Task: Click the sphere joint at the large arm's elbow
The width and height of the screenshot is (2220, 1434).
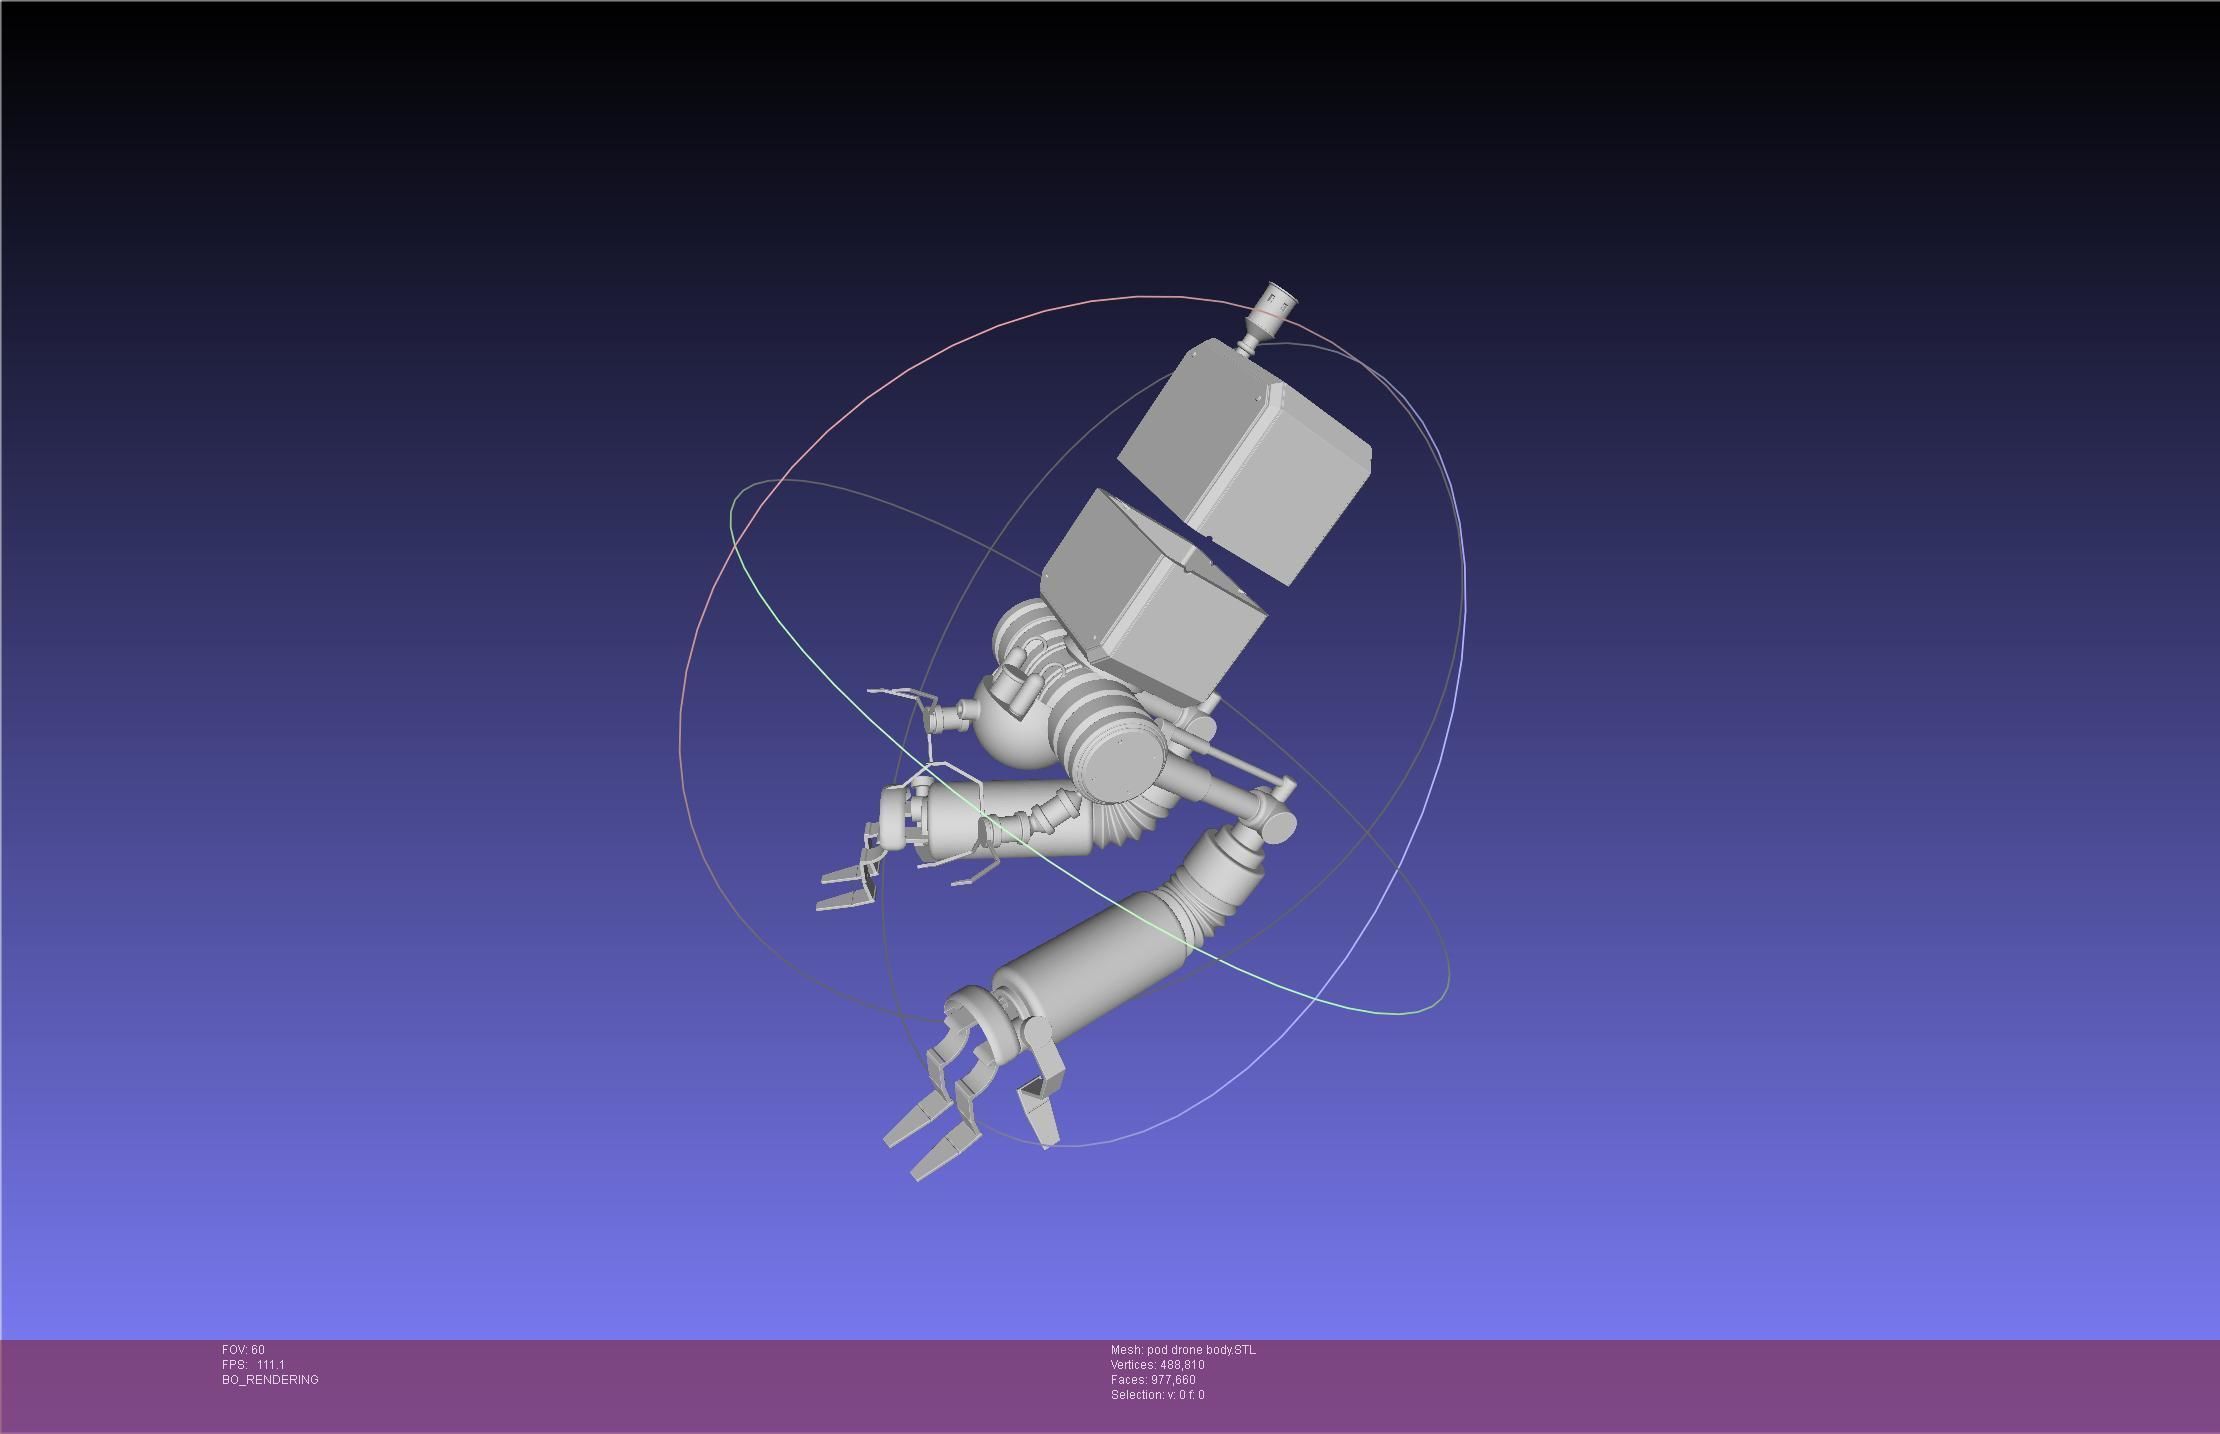Action: click(x=1276, y=823)
